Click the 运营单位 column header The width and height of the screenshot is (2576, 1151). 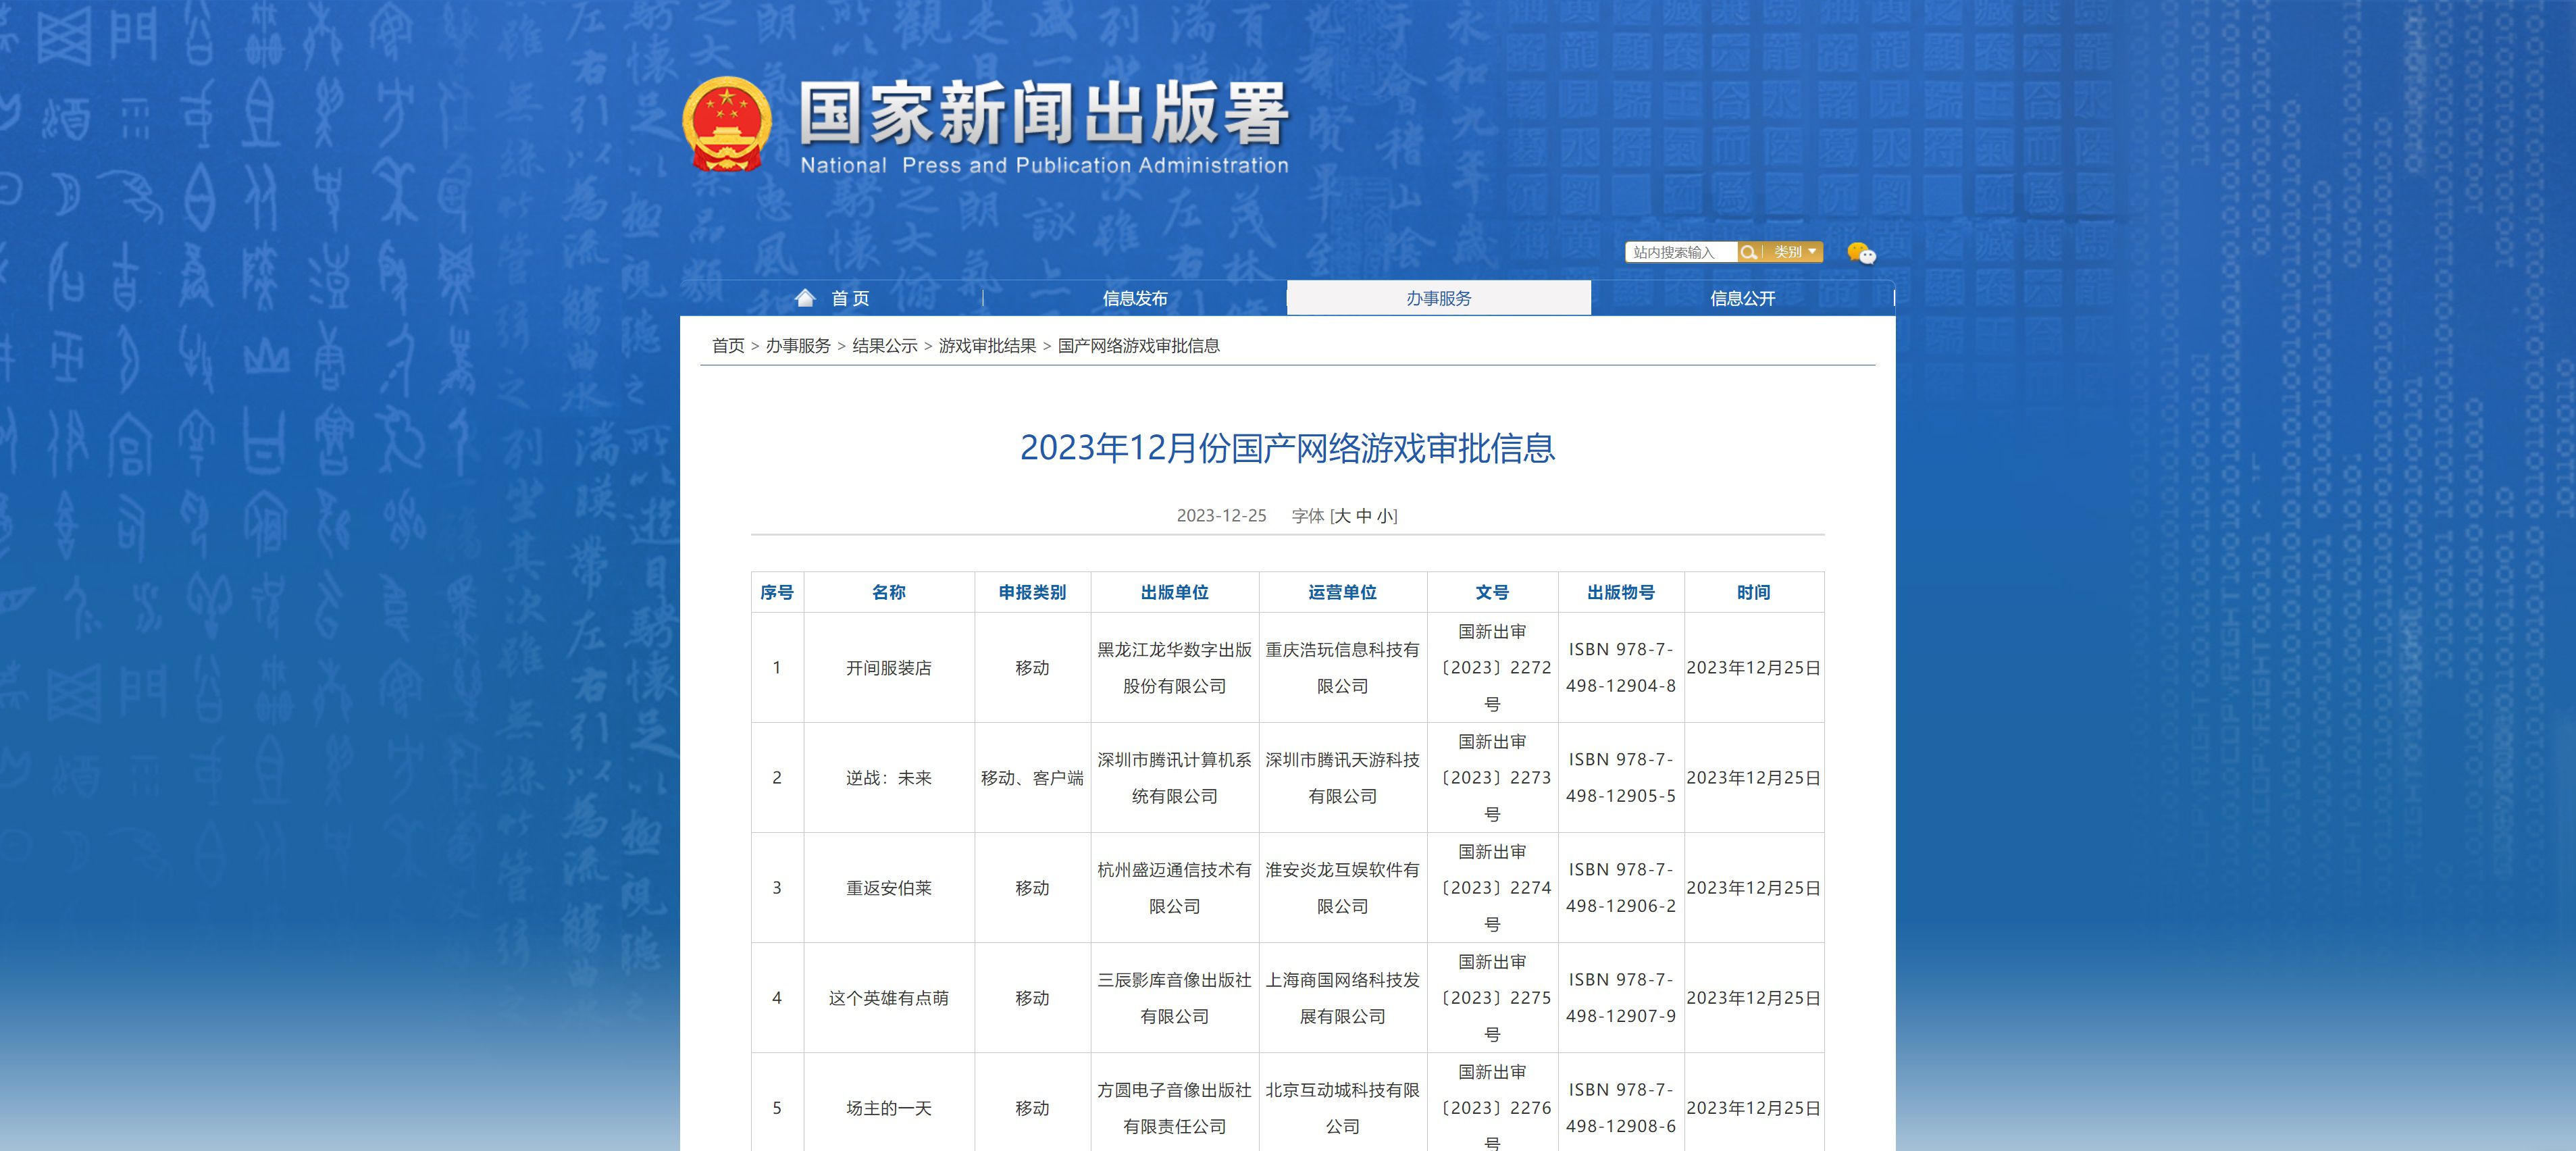click(x=1342, y=592)
